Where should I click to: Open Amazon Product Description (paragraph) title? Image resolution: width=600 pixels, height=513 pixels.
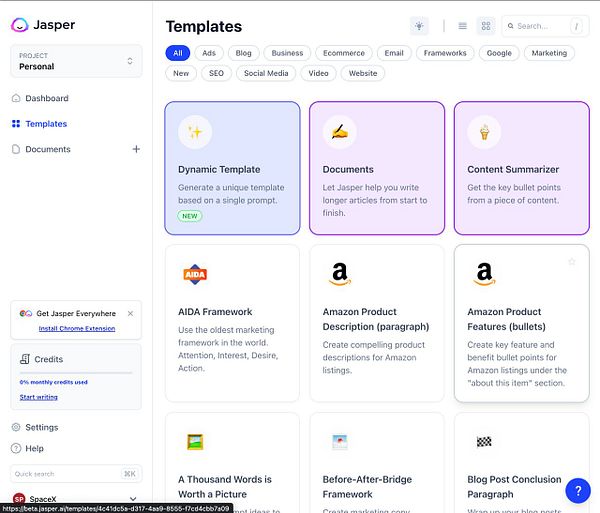(x=376, y=319)
